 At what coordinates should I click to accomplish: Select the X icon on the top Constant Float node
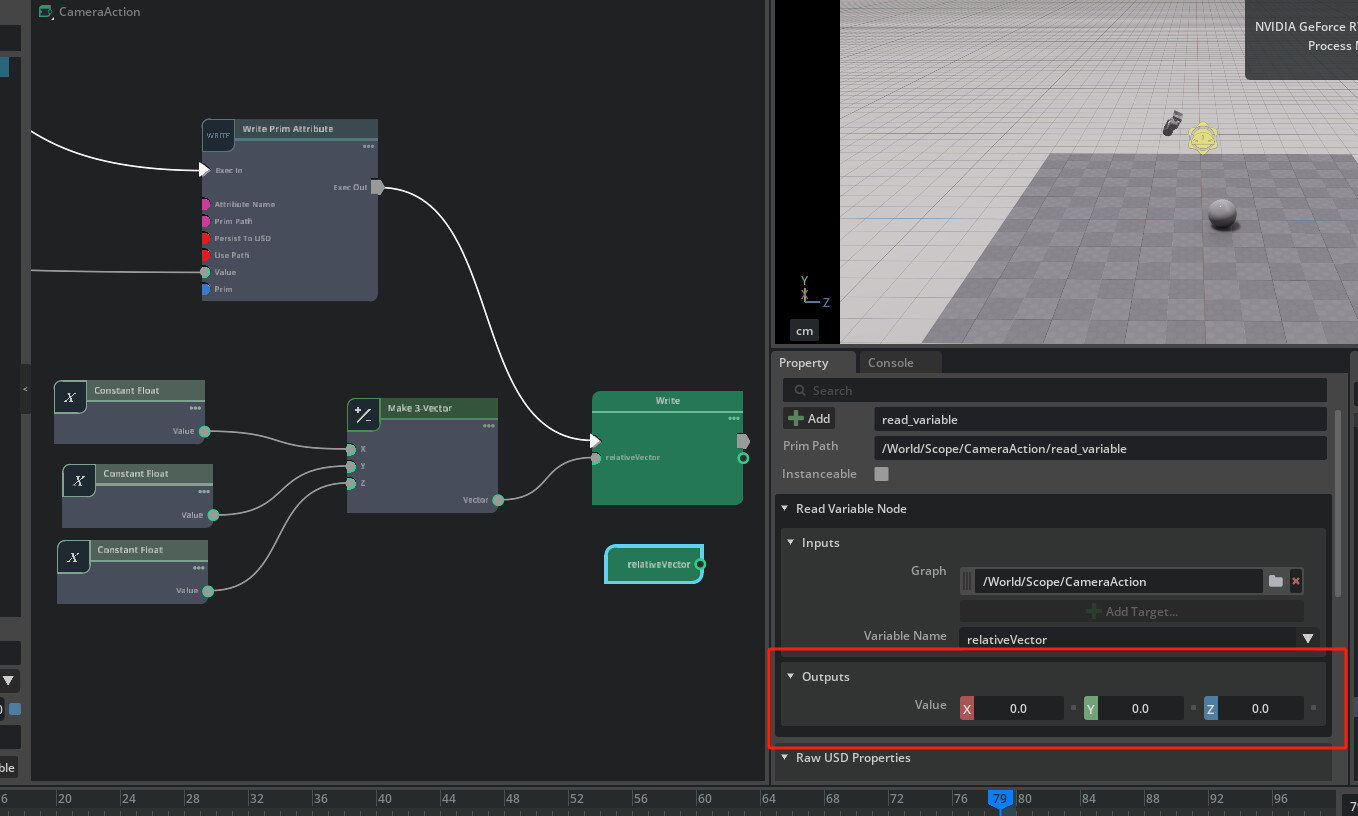[x=70, y=397]
